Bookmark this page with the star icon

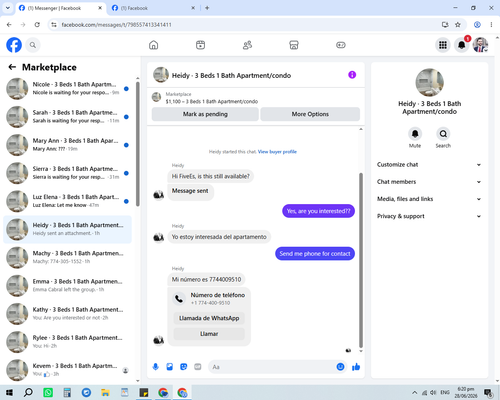pyautogui.click(x=458, y=25)
